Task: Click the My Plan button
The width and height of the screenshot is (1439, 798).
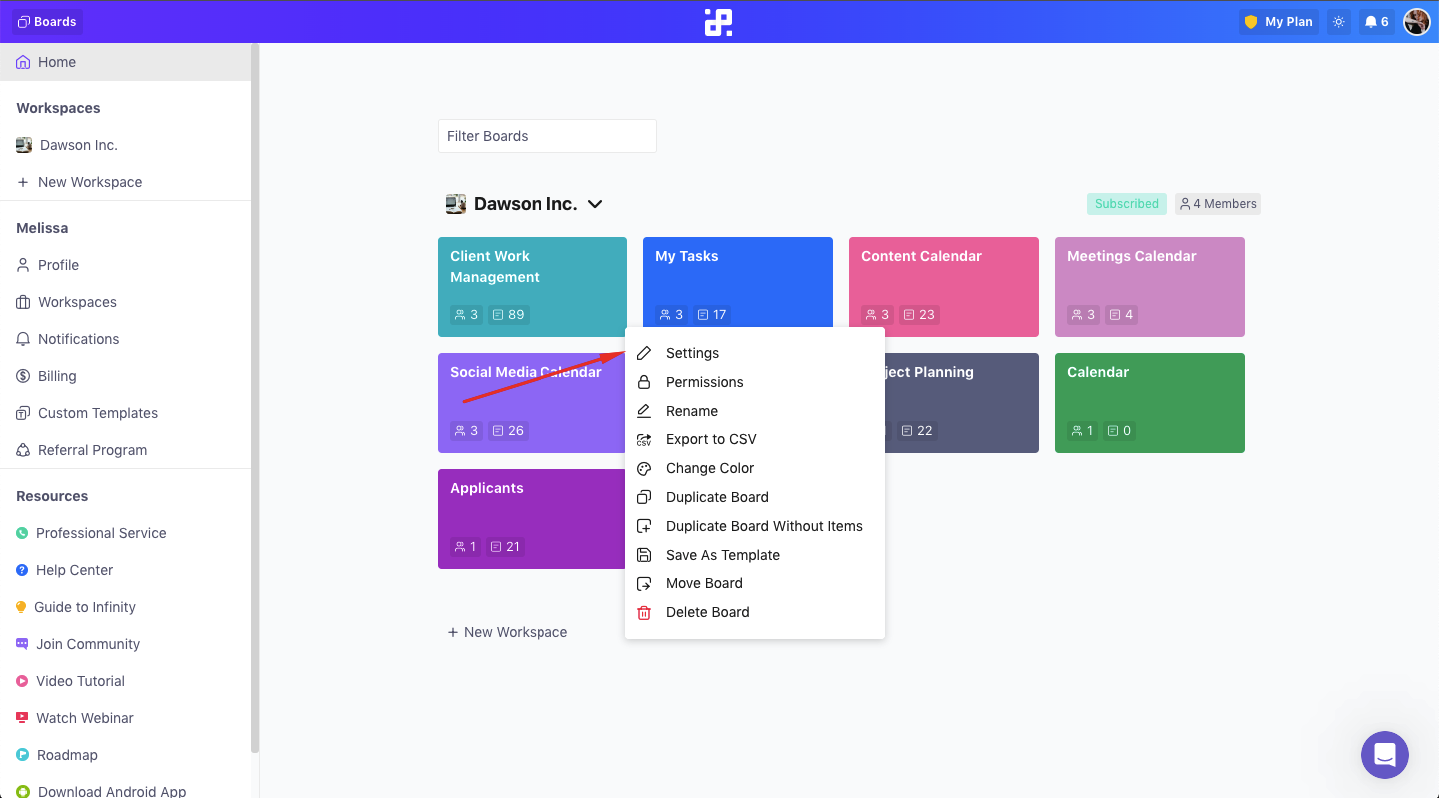Action: pyautogui.click(x=1278, y=22)
